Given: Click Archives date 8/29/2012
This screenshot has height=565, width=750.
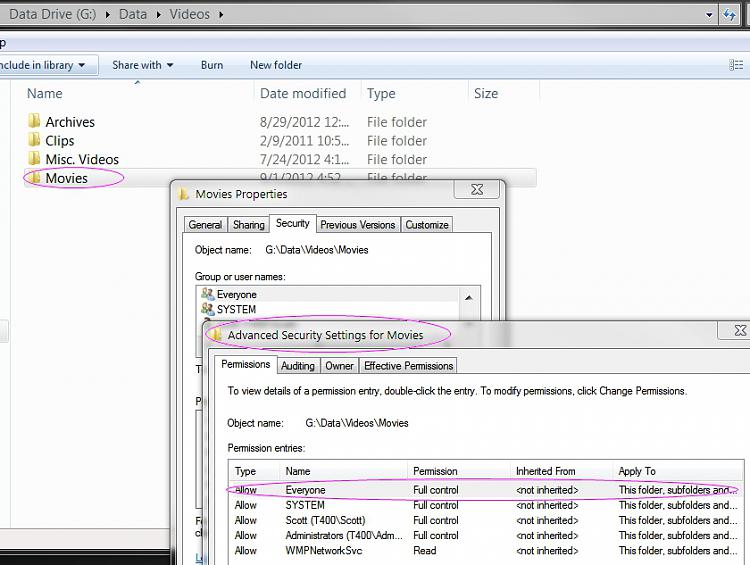Looking at the screenshot, I should click(304, 122).
